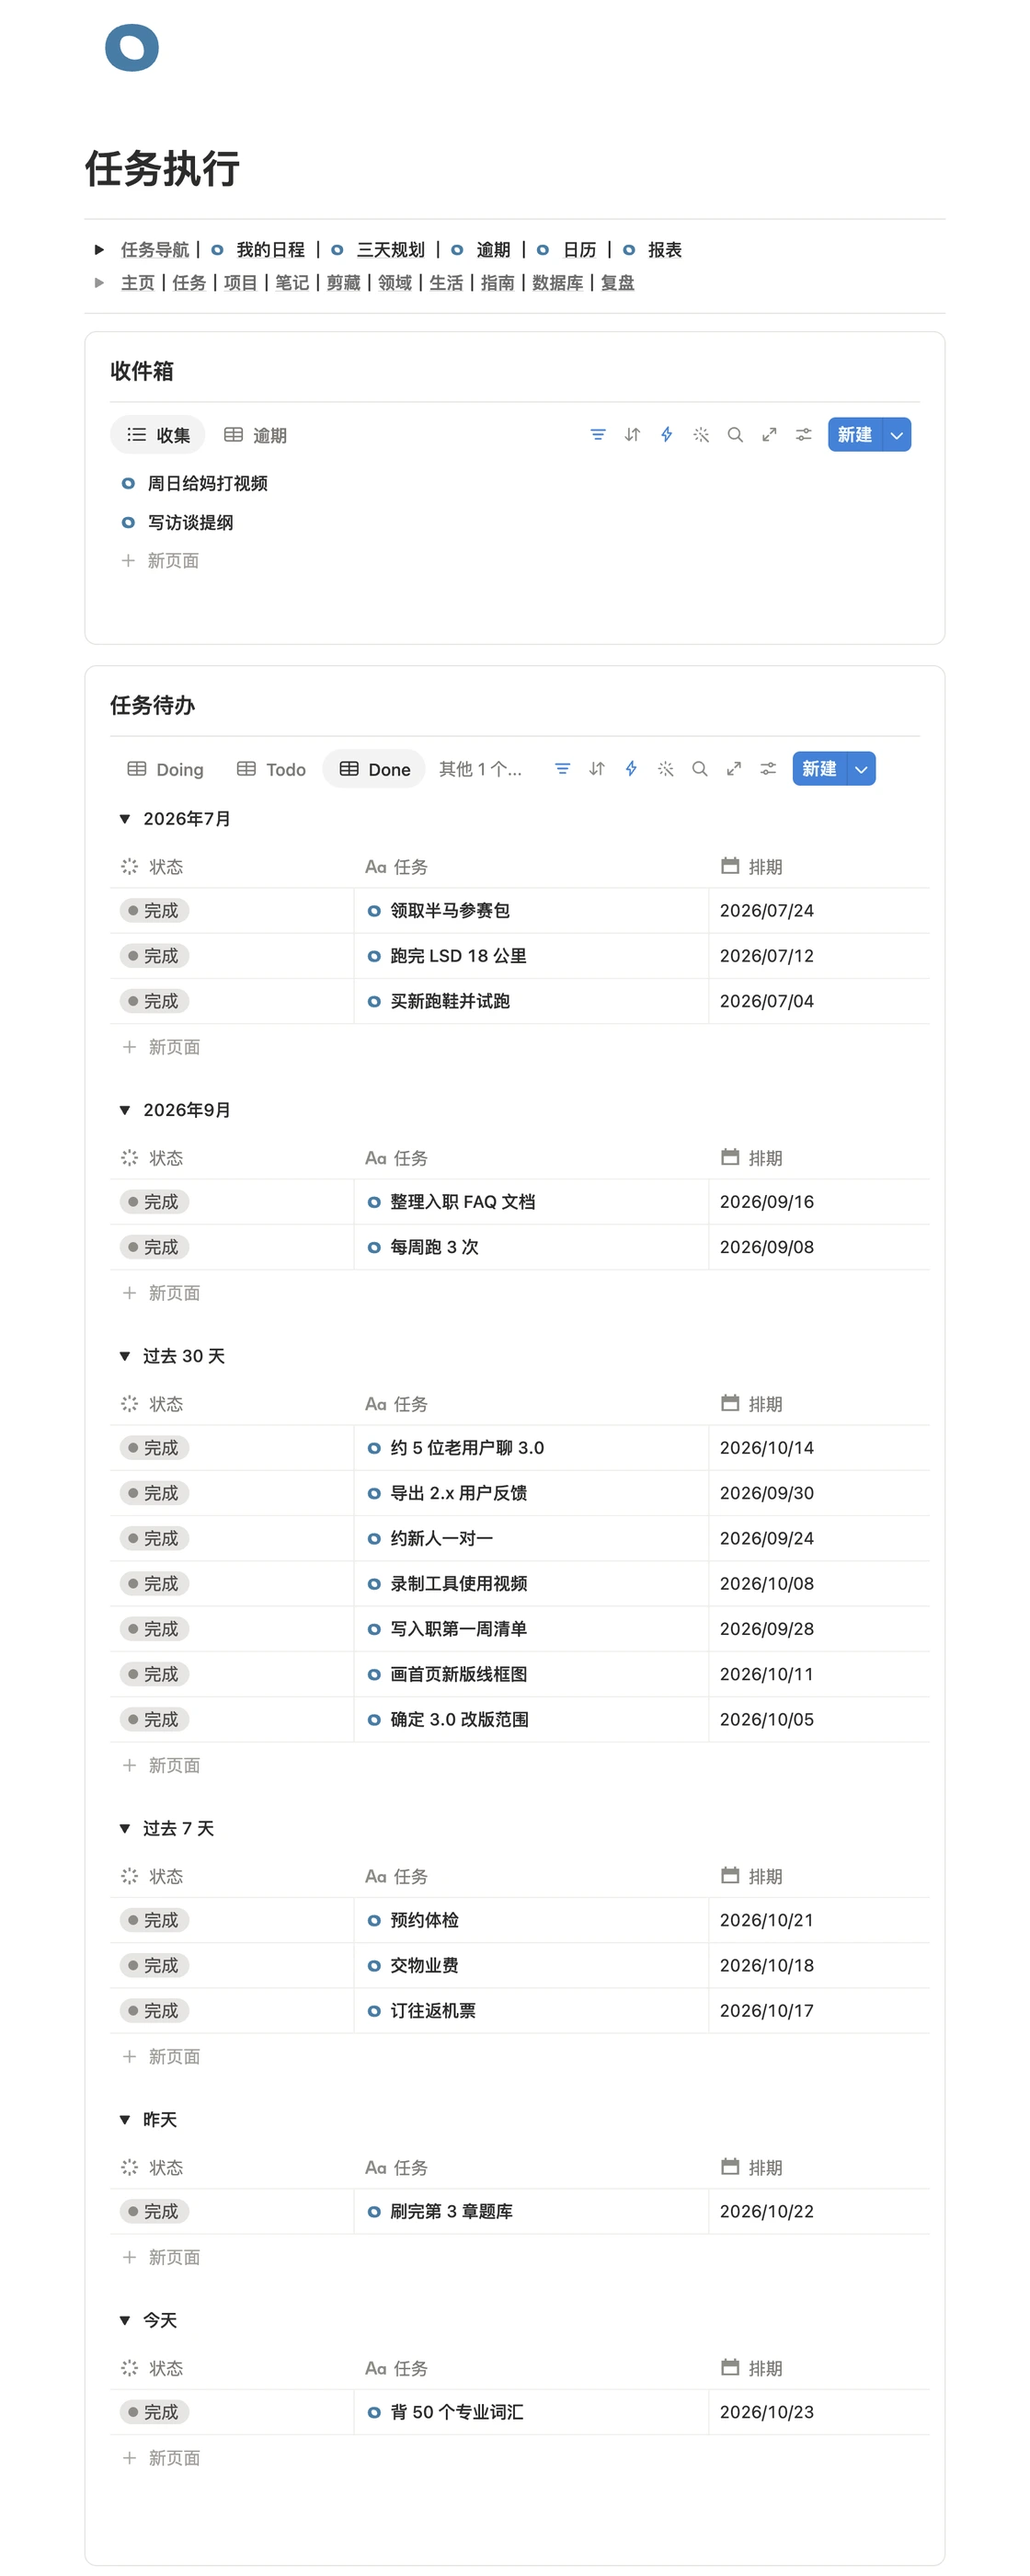
Task: Show 其他 1 个 hidden views
Action: click(480, 768)
